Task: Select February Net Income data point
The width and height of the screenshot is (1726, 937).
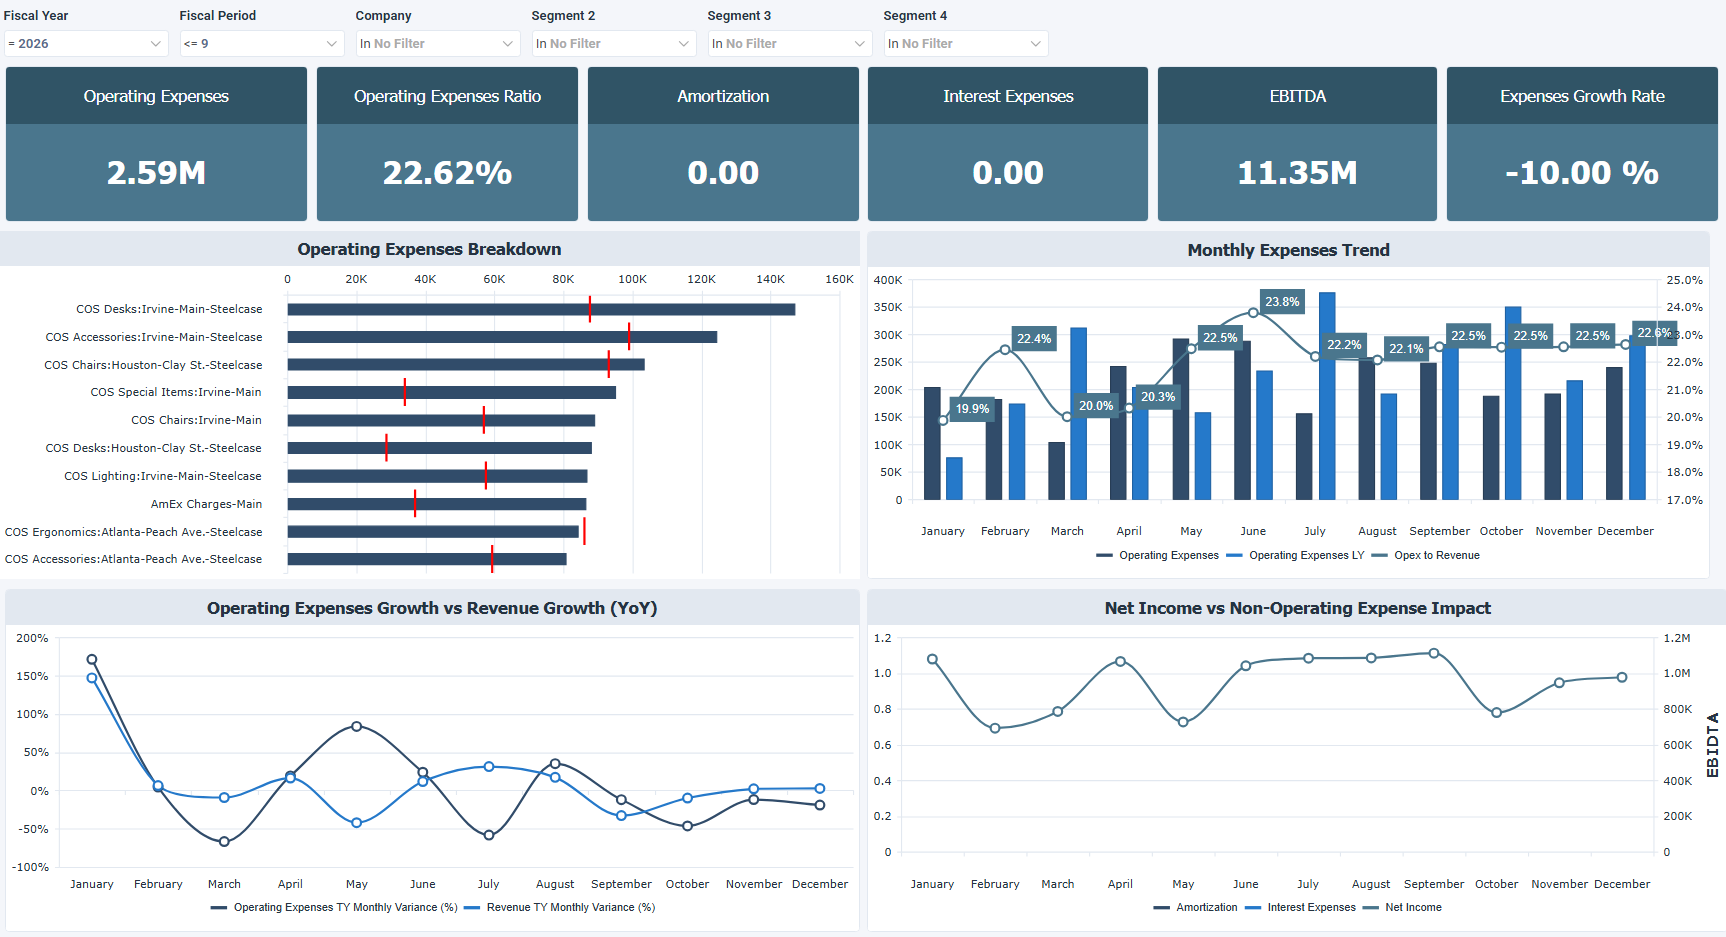Action: tap(995, 728)
